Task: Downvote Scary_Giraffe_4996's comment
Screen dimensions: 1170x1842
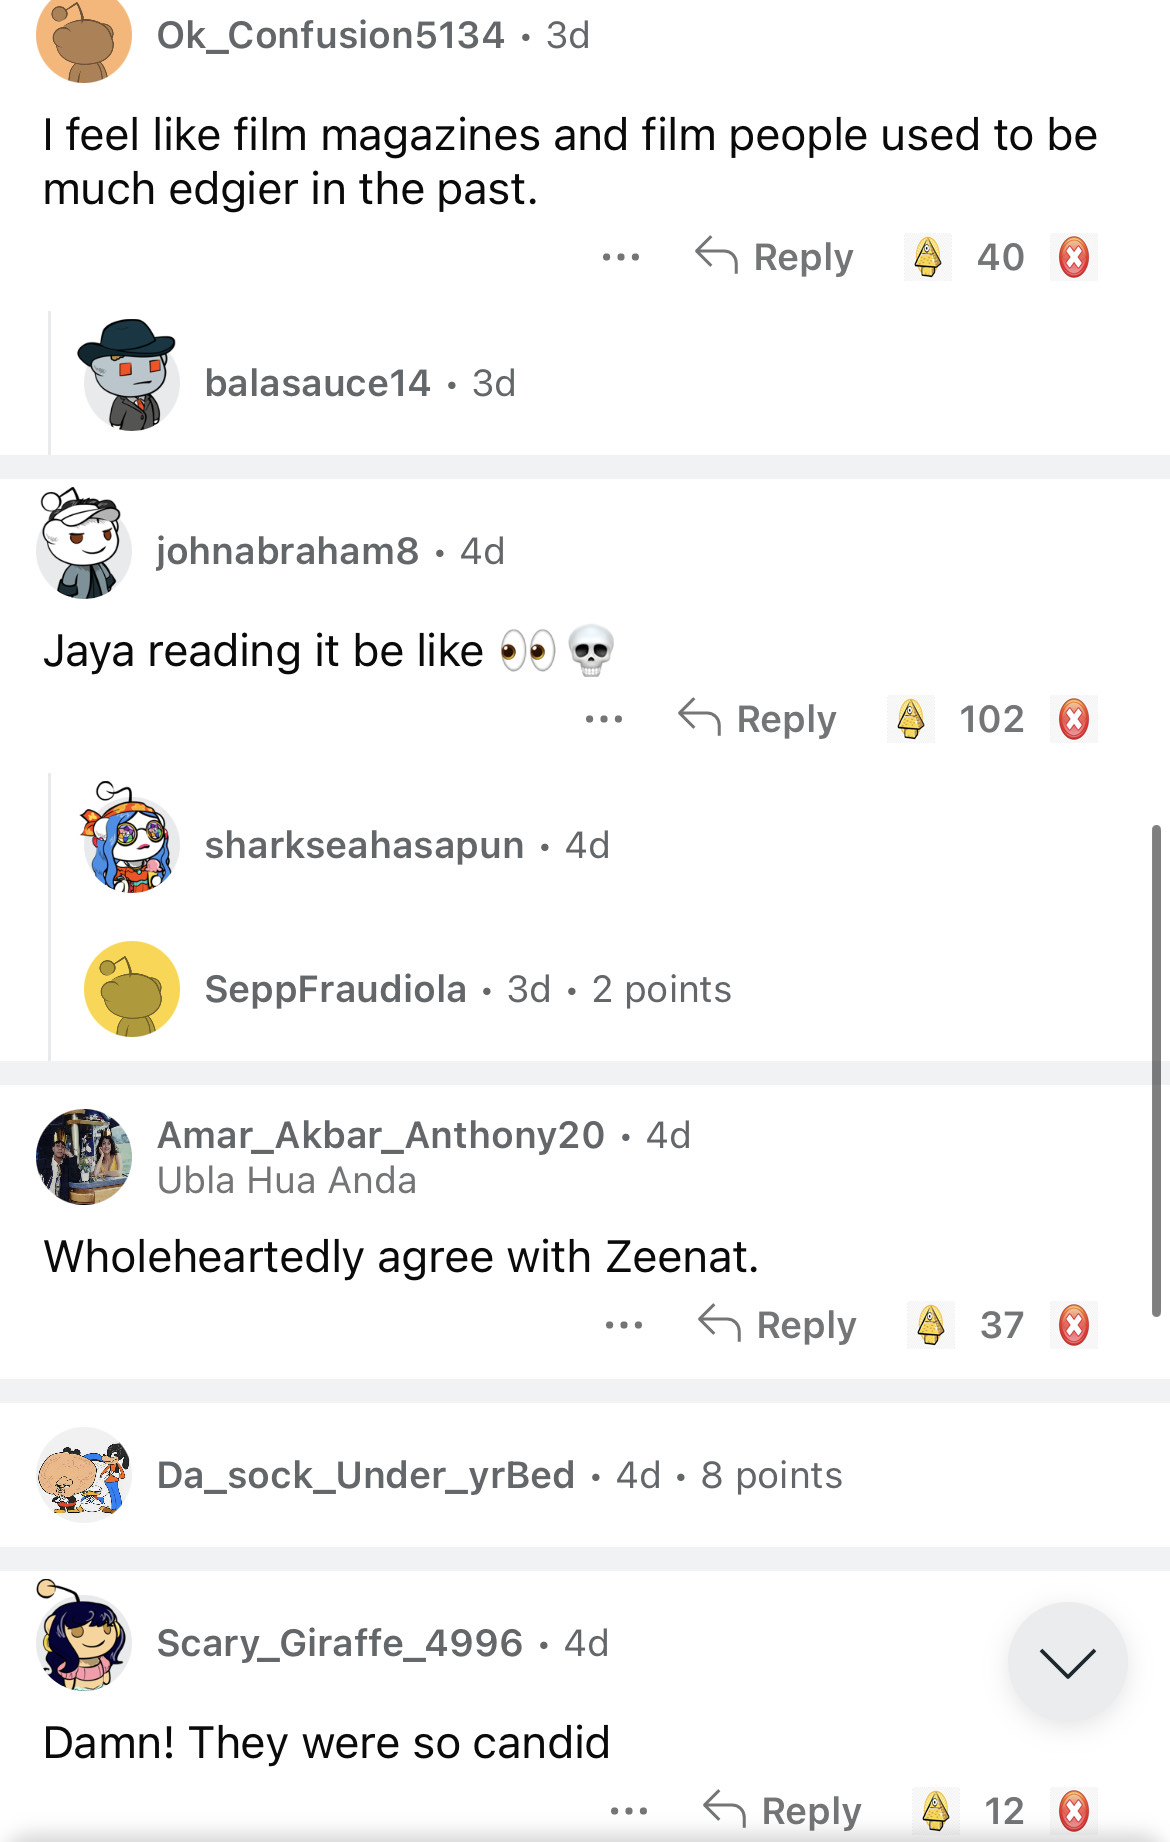Action: [x=1074, y=1811]
